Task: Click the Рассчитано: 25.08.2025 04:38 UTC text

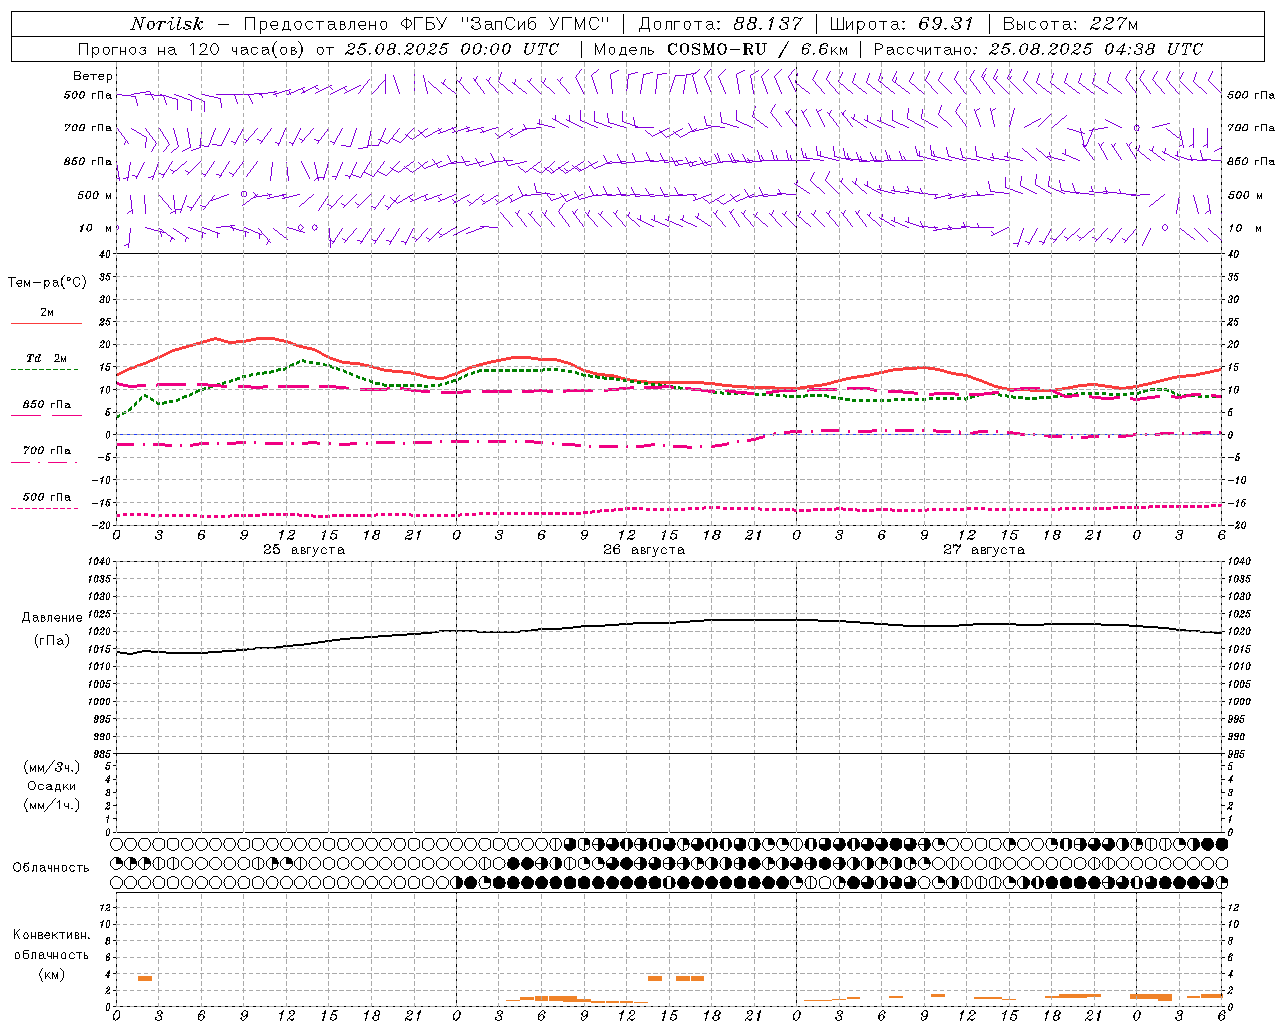Action: 1038,49
